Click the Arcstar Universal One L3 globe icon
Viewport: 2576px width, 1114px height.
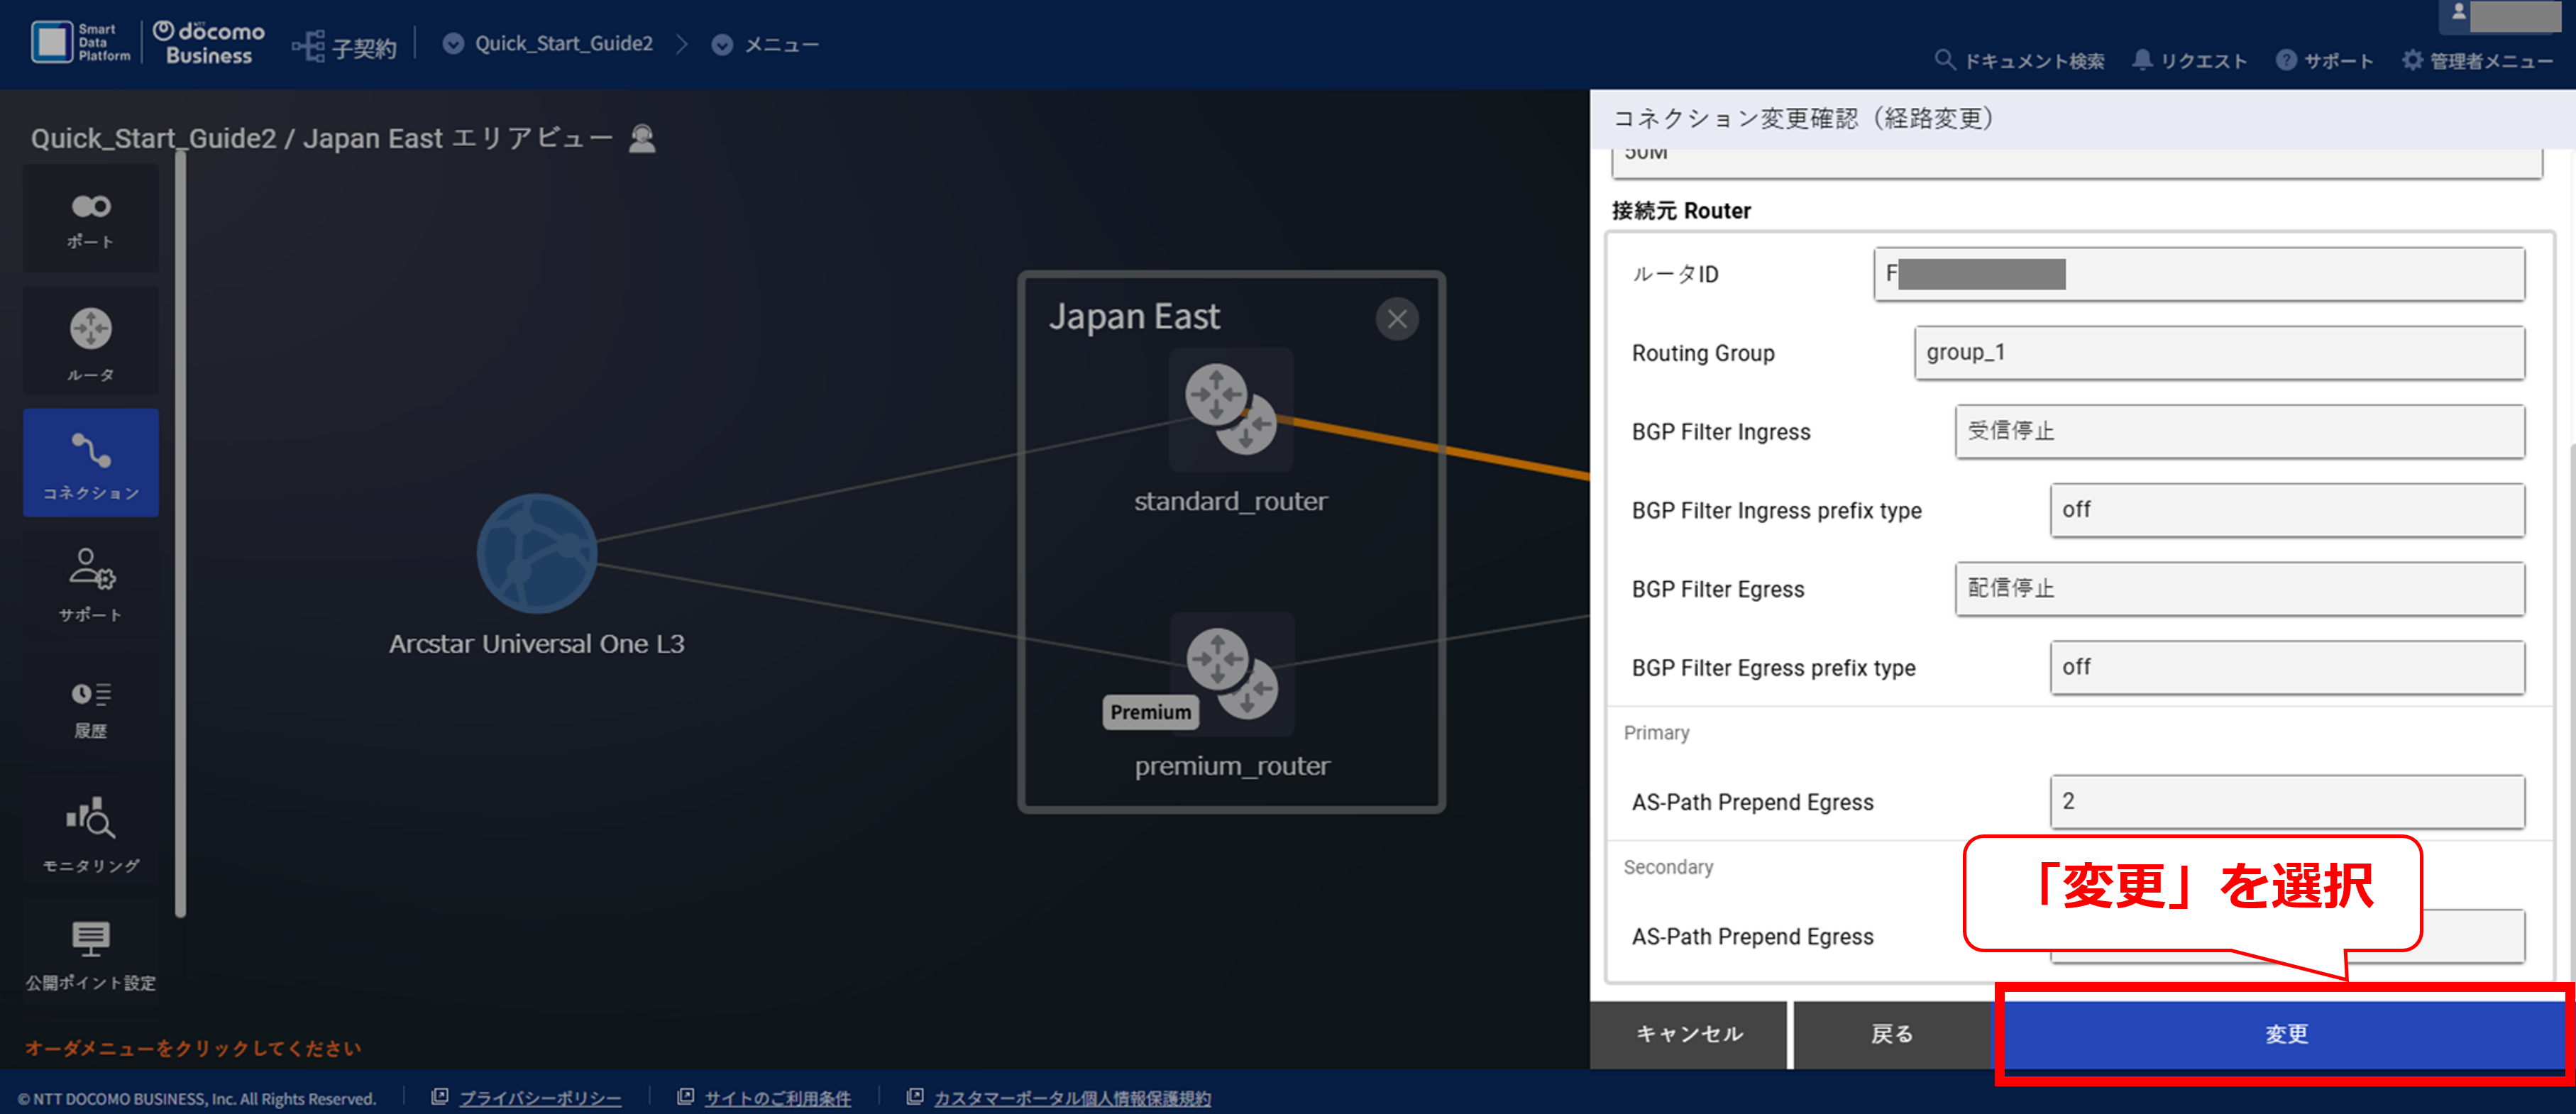click(x=537, y=553)
